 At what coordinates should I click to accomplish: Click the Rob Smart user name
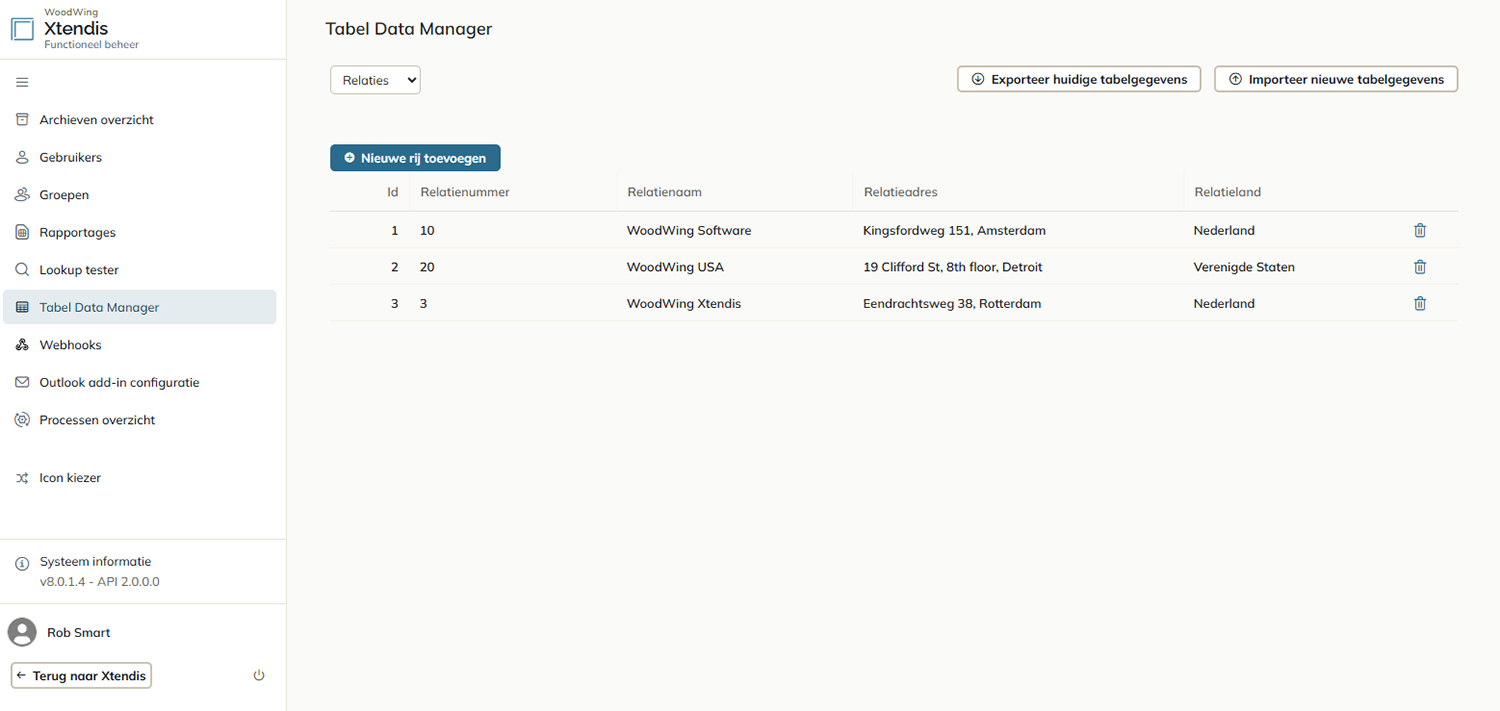[79, 632]
